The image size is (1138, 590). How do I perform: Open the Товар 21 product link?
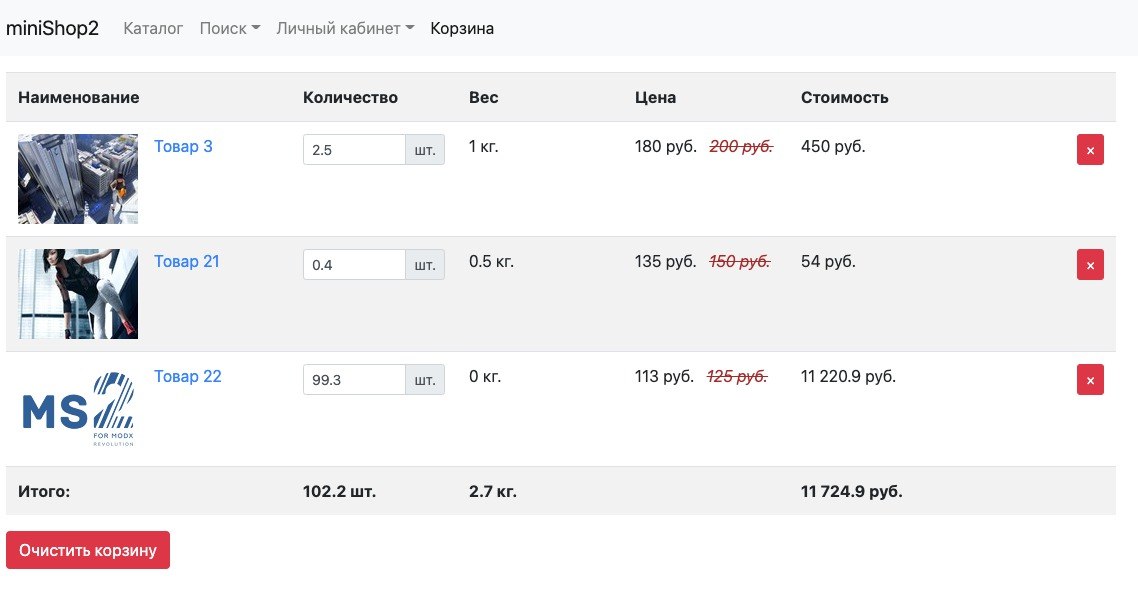(x=187, y=261)
